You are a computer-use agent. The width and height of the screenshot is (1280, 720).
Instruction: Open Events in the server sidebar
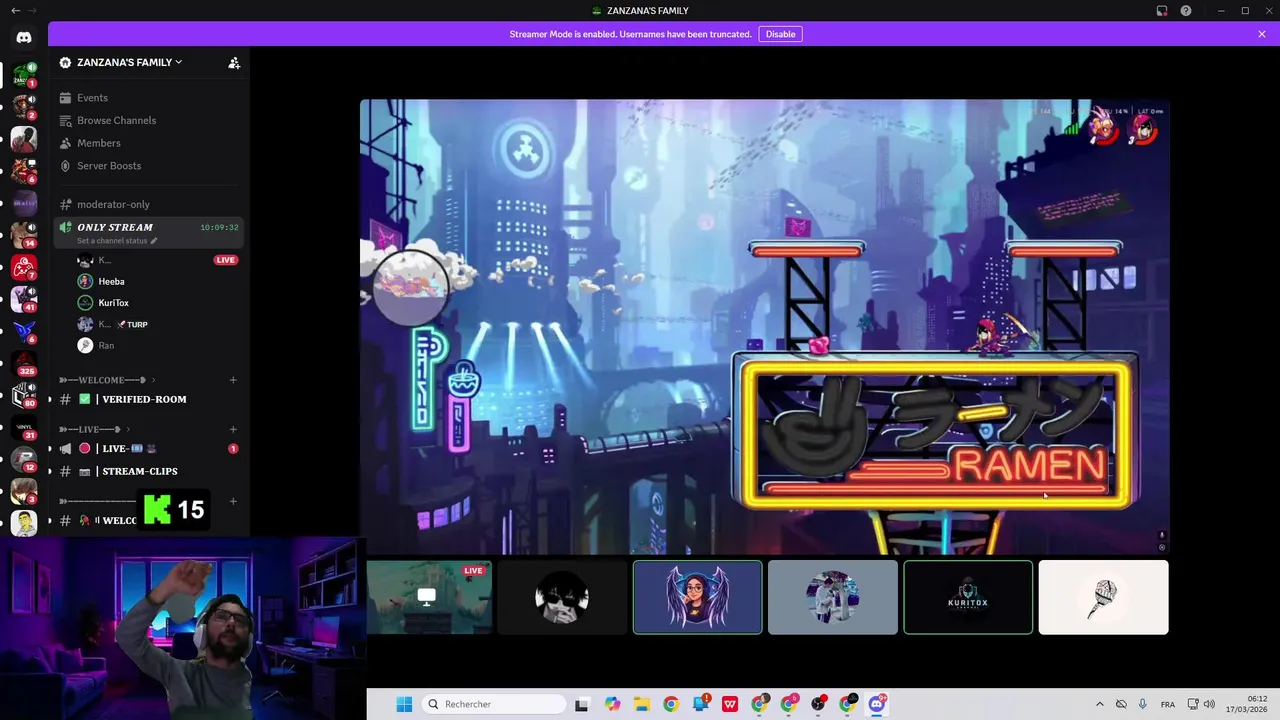click(148, 98)
